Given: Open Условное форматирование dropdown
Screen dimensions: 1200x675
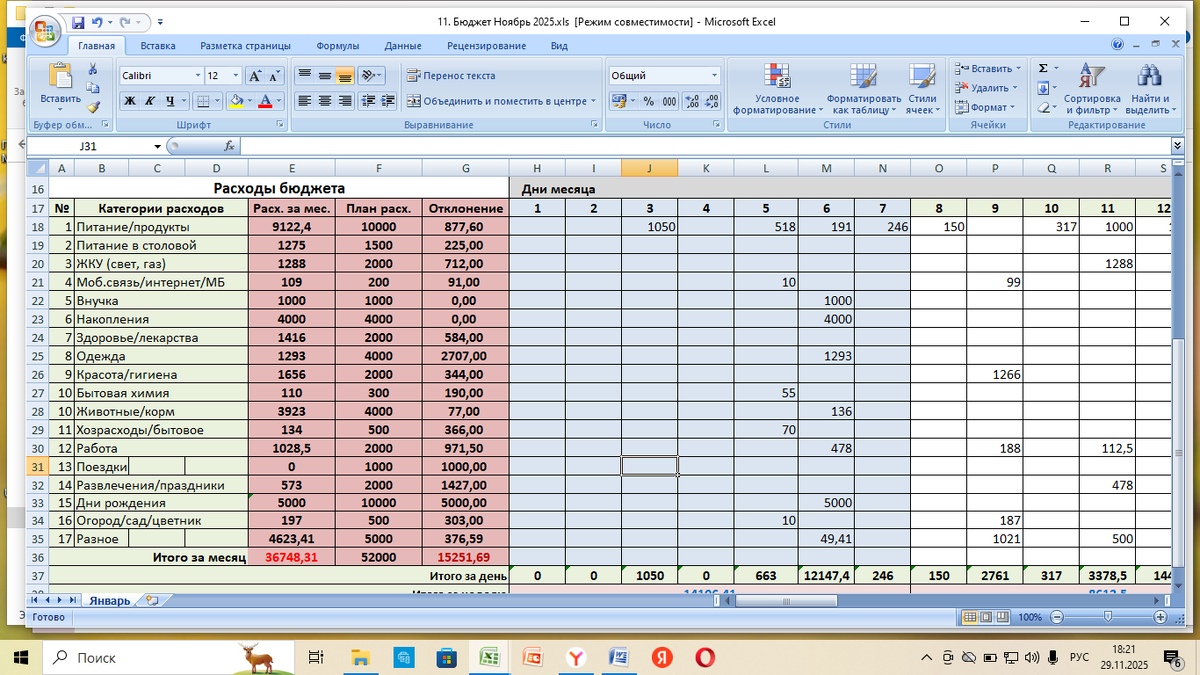Looking at the screenshot, I should [778, 90].
